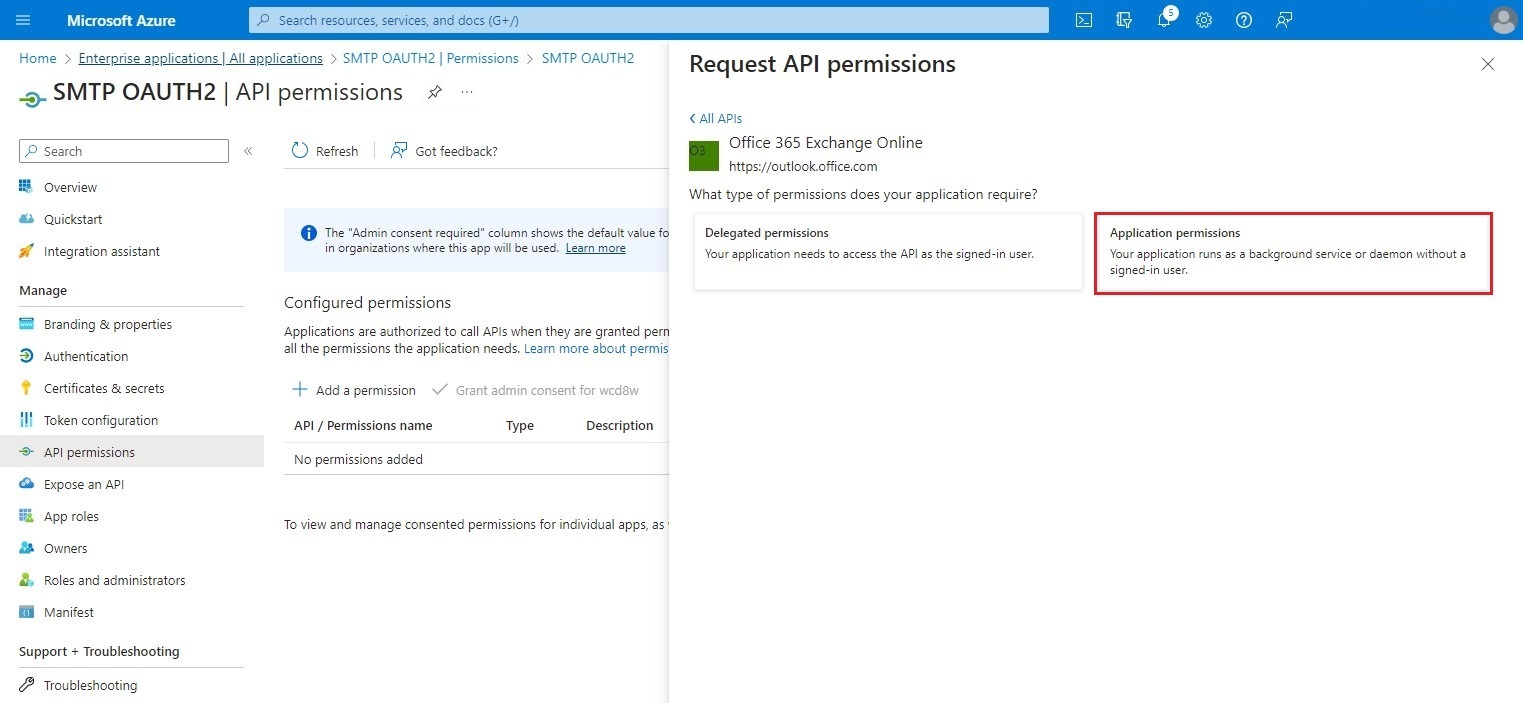The image size is (1523, 703).
Task: Open the directory and subscription filter
Action: 1124,20
